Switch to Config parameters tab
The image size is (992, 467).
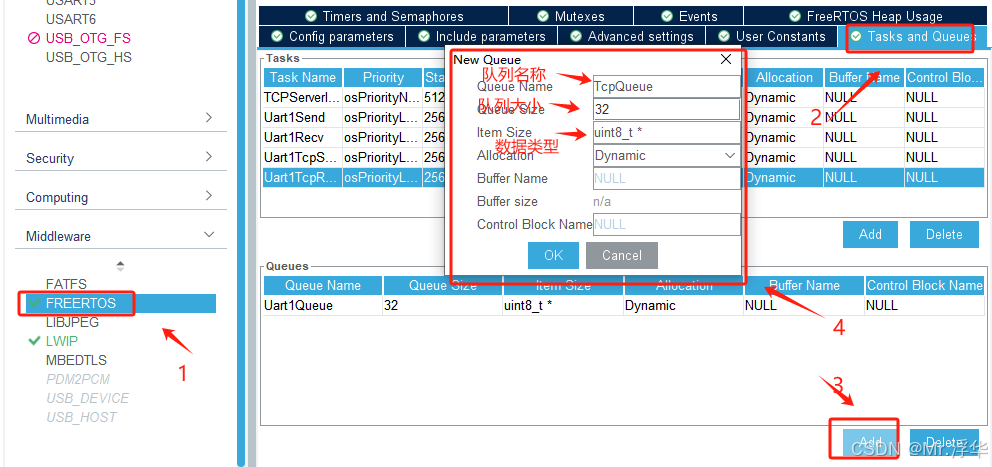pyautogui.click(x=332, y=36)
